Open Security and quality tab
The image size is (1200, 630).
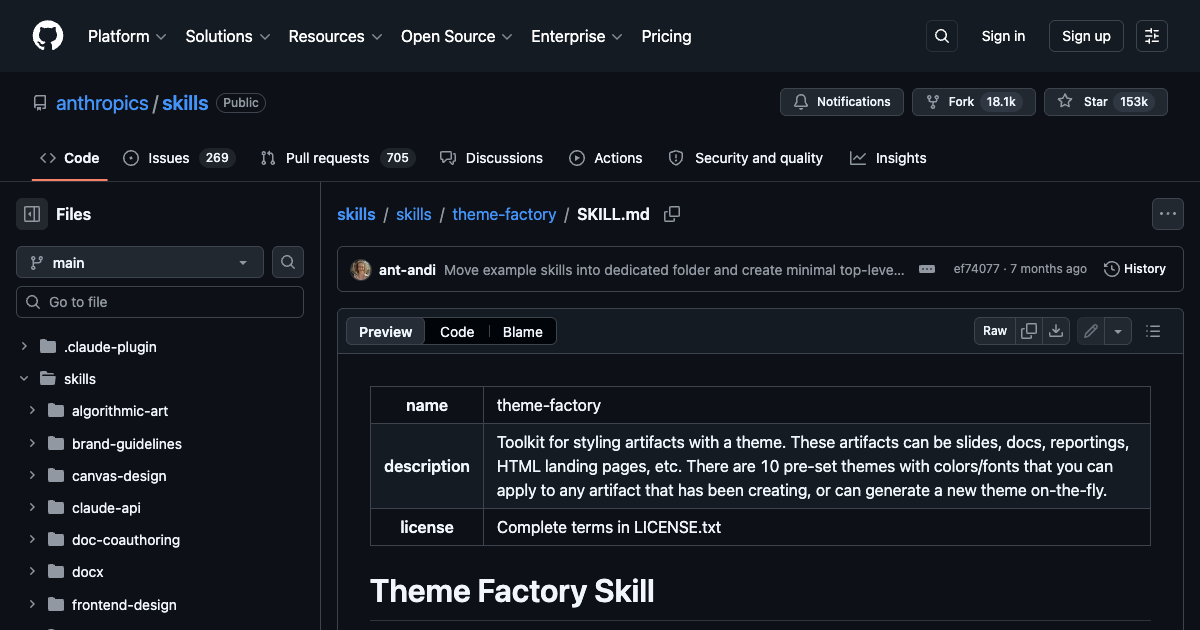[746, 158]
